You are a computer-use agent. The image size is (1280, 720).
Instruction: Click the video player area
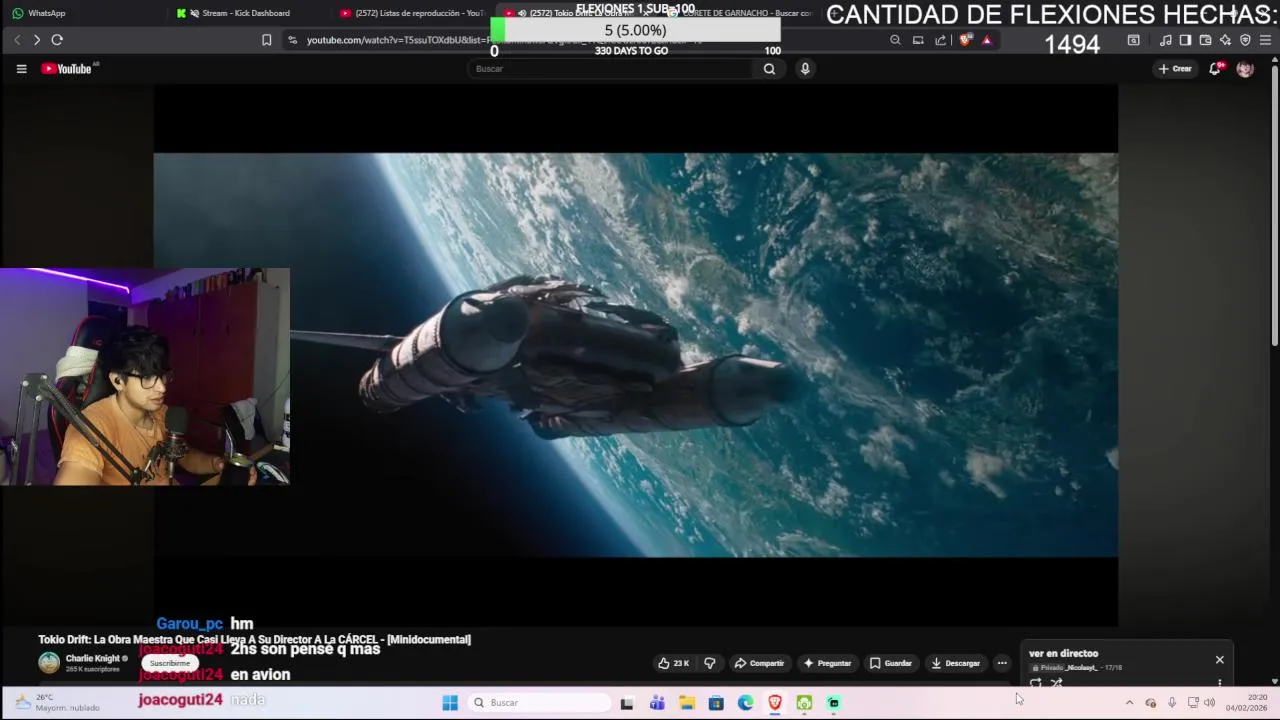(x=635, y=355)
